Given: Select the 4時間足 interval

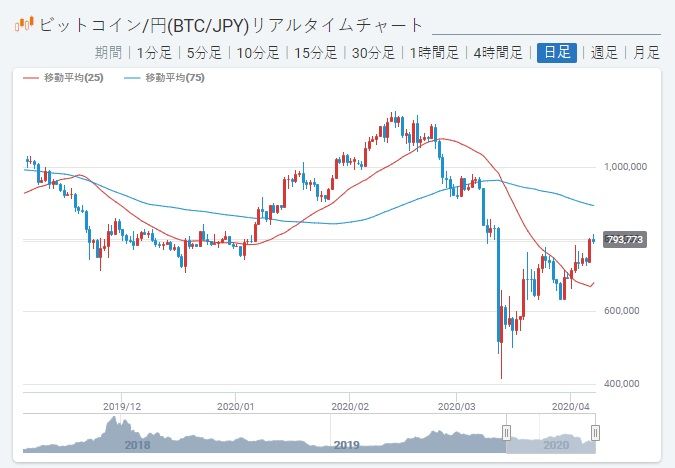Looking at the screenshot, I should click(502, 53).
